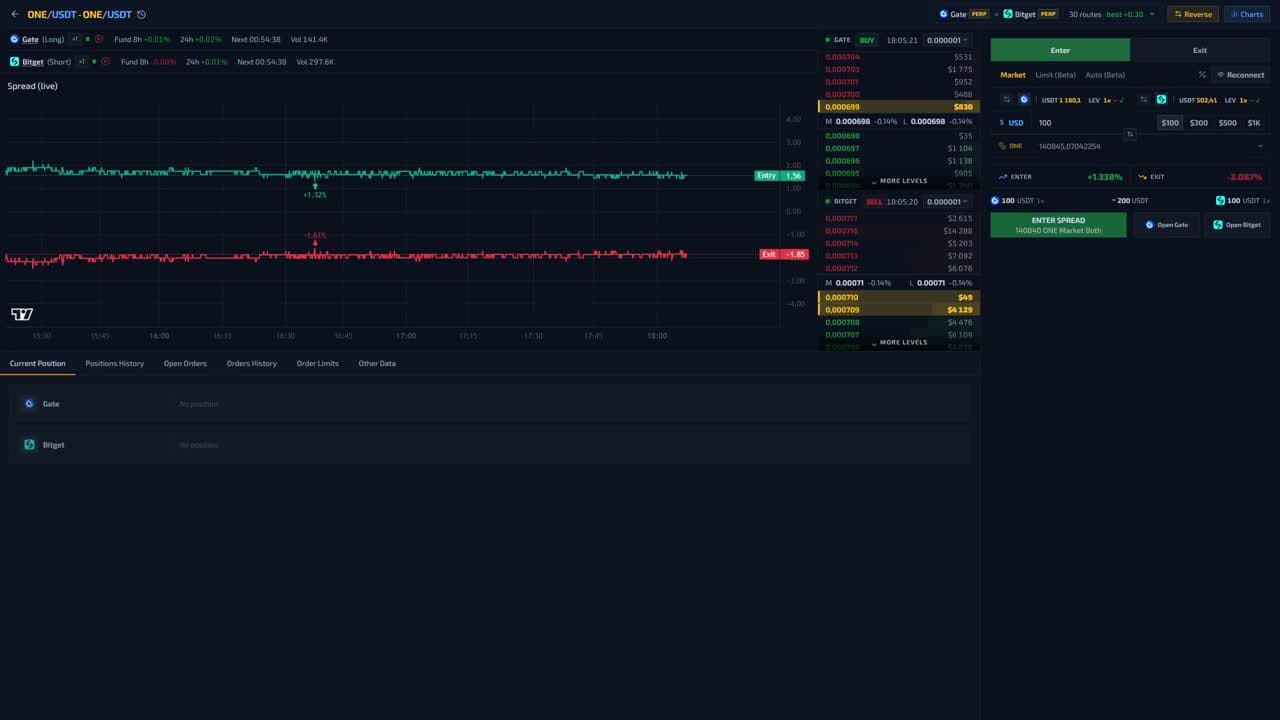
Task: Expand MORE LEVELS in the Bitget order book
Action: (899, 342)
